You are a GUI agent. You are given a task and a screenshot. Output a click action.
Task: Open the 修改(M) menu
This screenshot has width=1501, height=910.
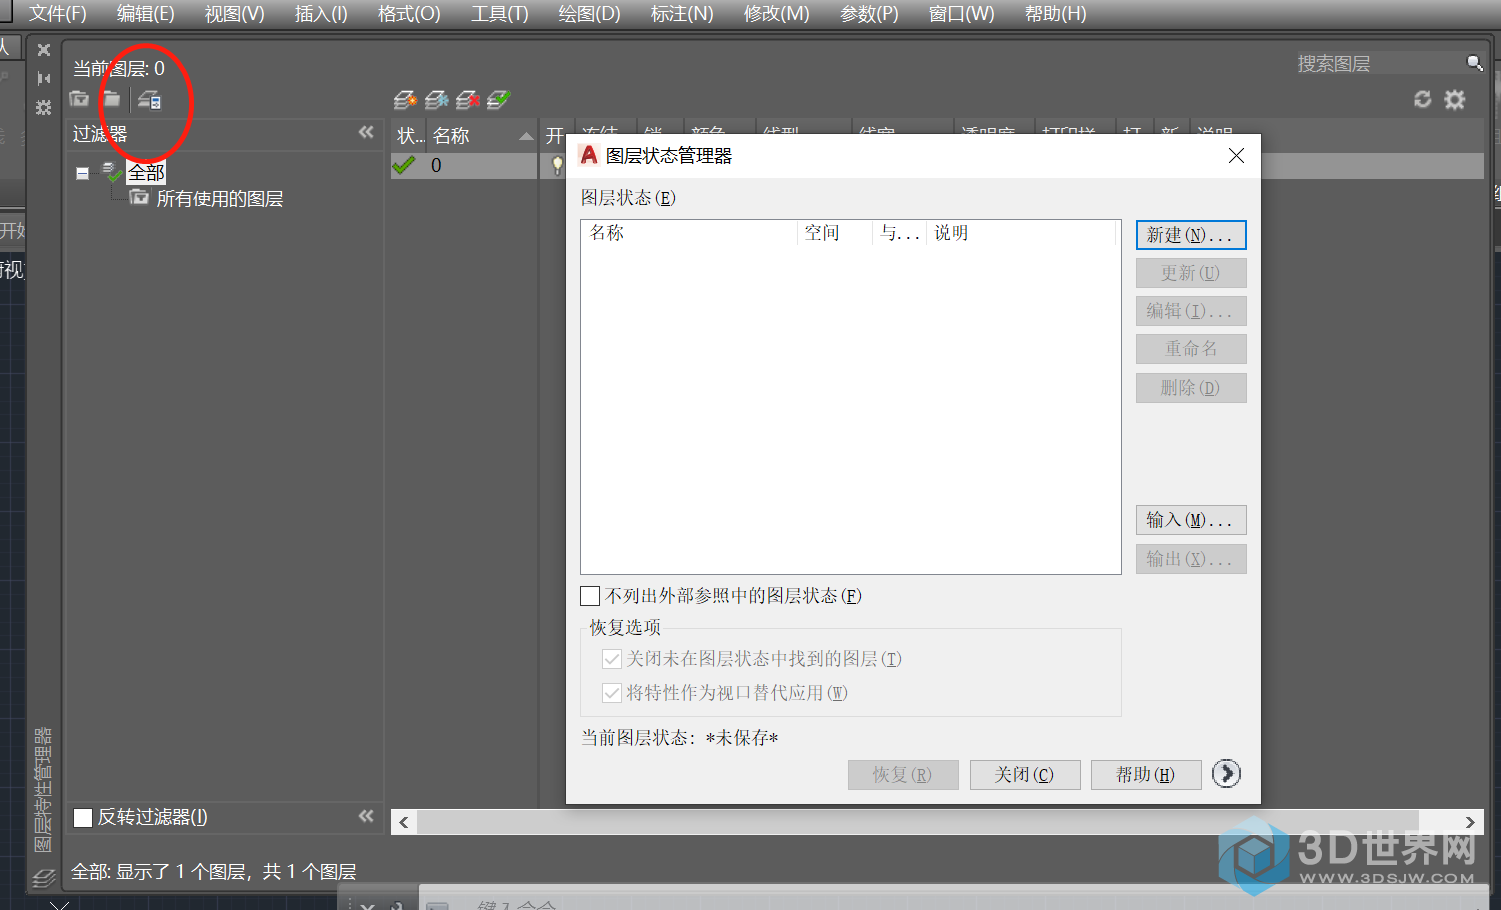776,14
